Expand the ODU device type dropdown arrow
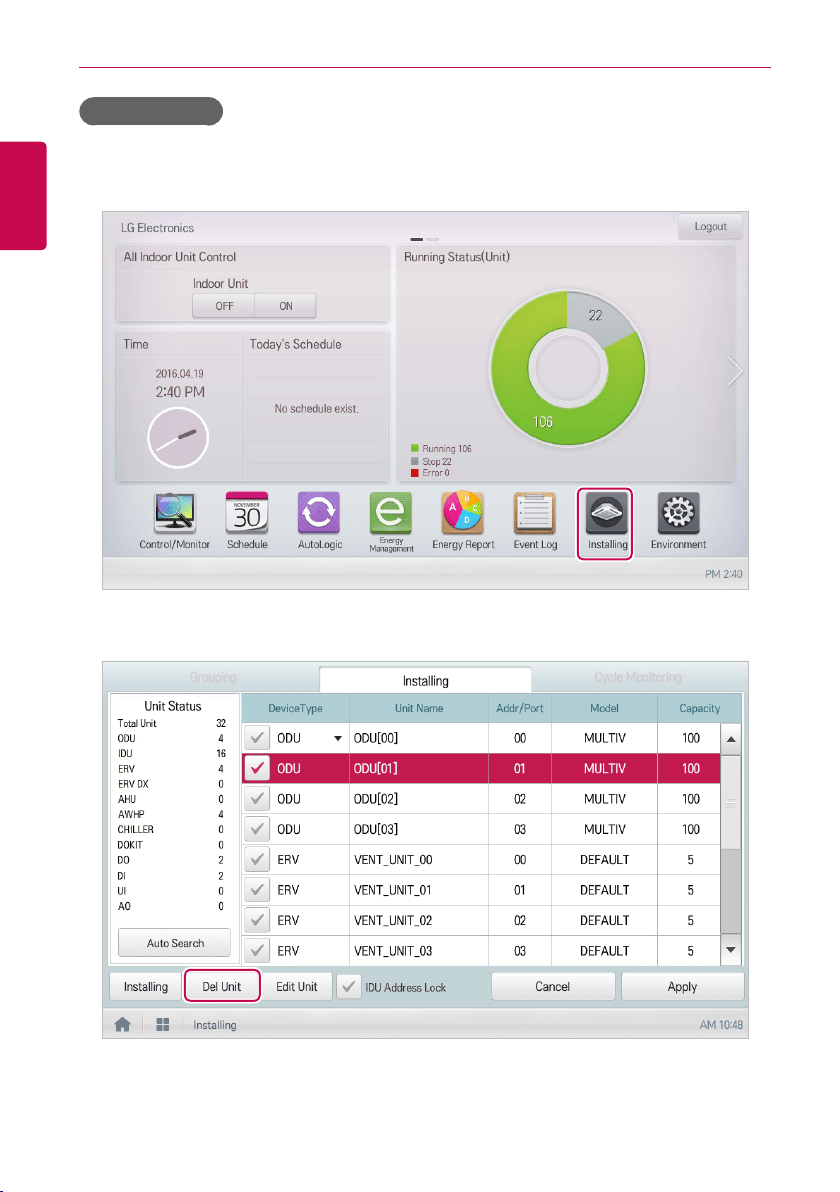 click(x=338, y=738)
